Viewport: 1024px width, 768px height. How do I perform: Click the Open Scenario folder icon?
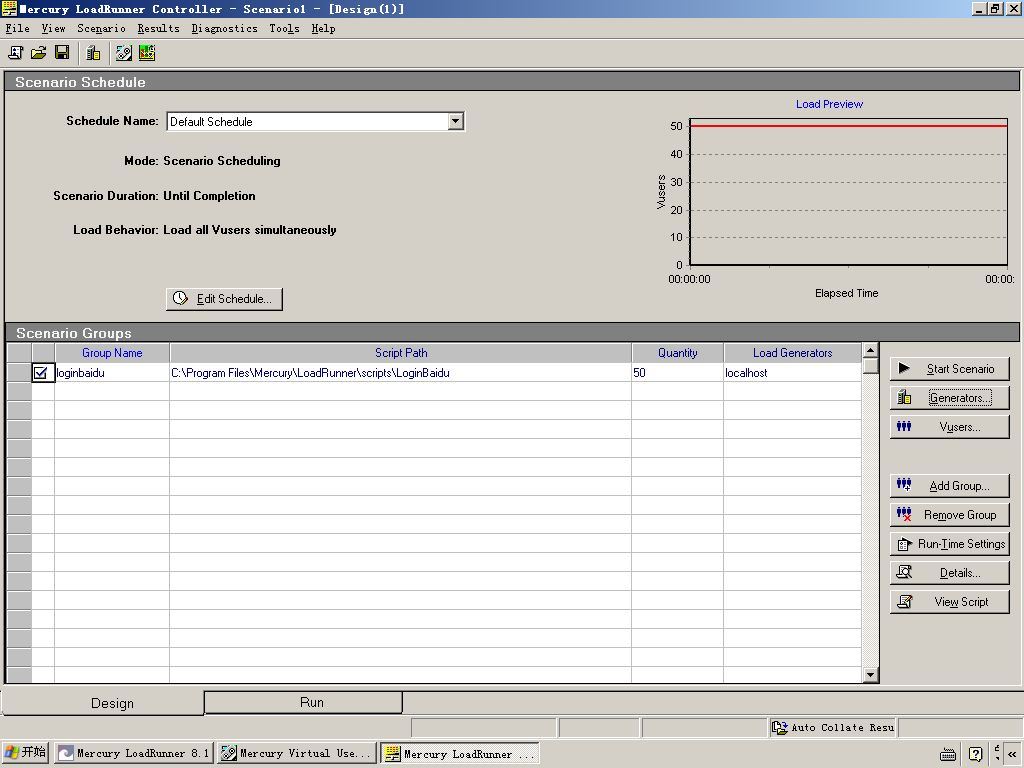click(x=39, y=53)
